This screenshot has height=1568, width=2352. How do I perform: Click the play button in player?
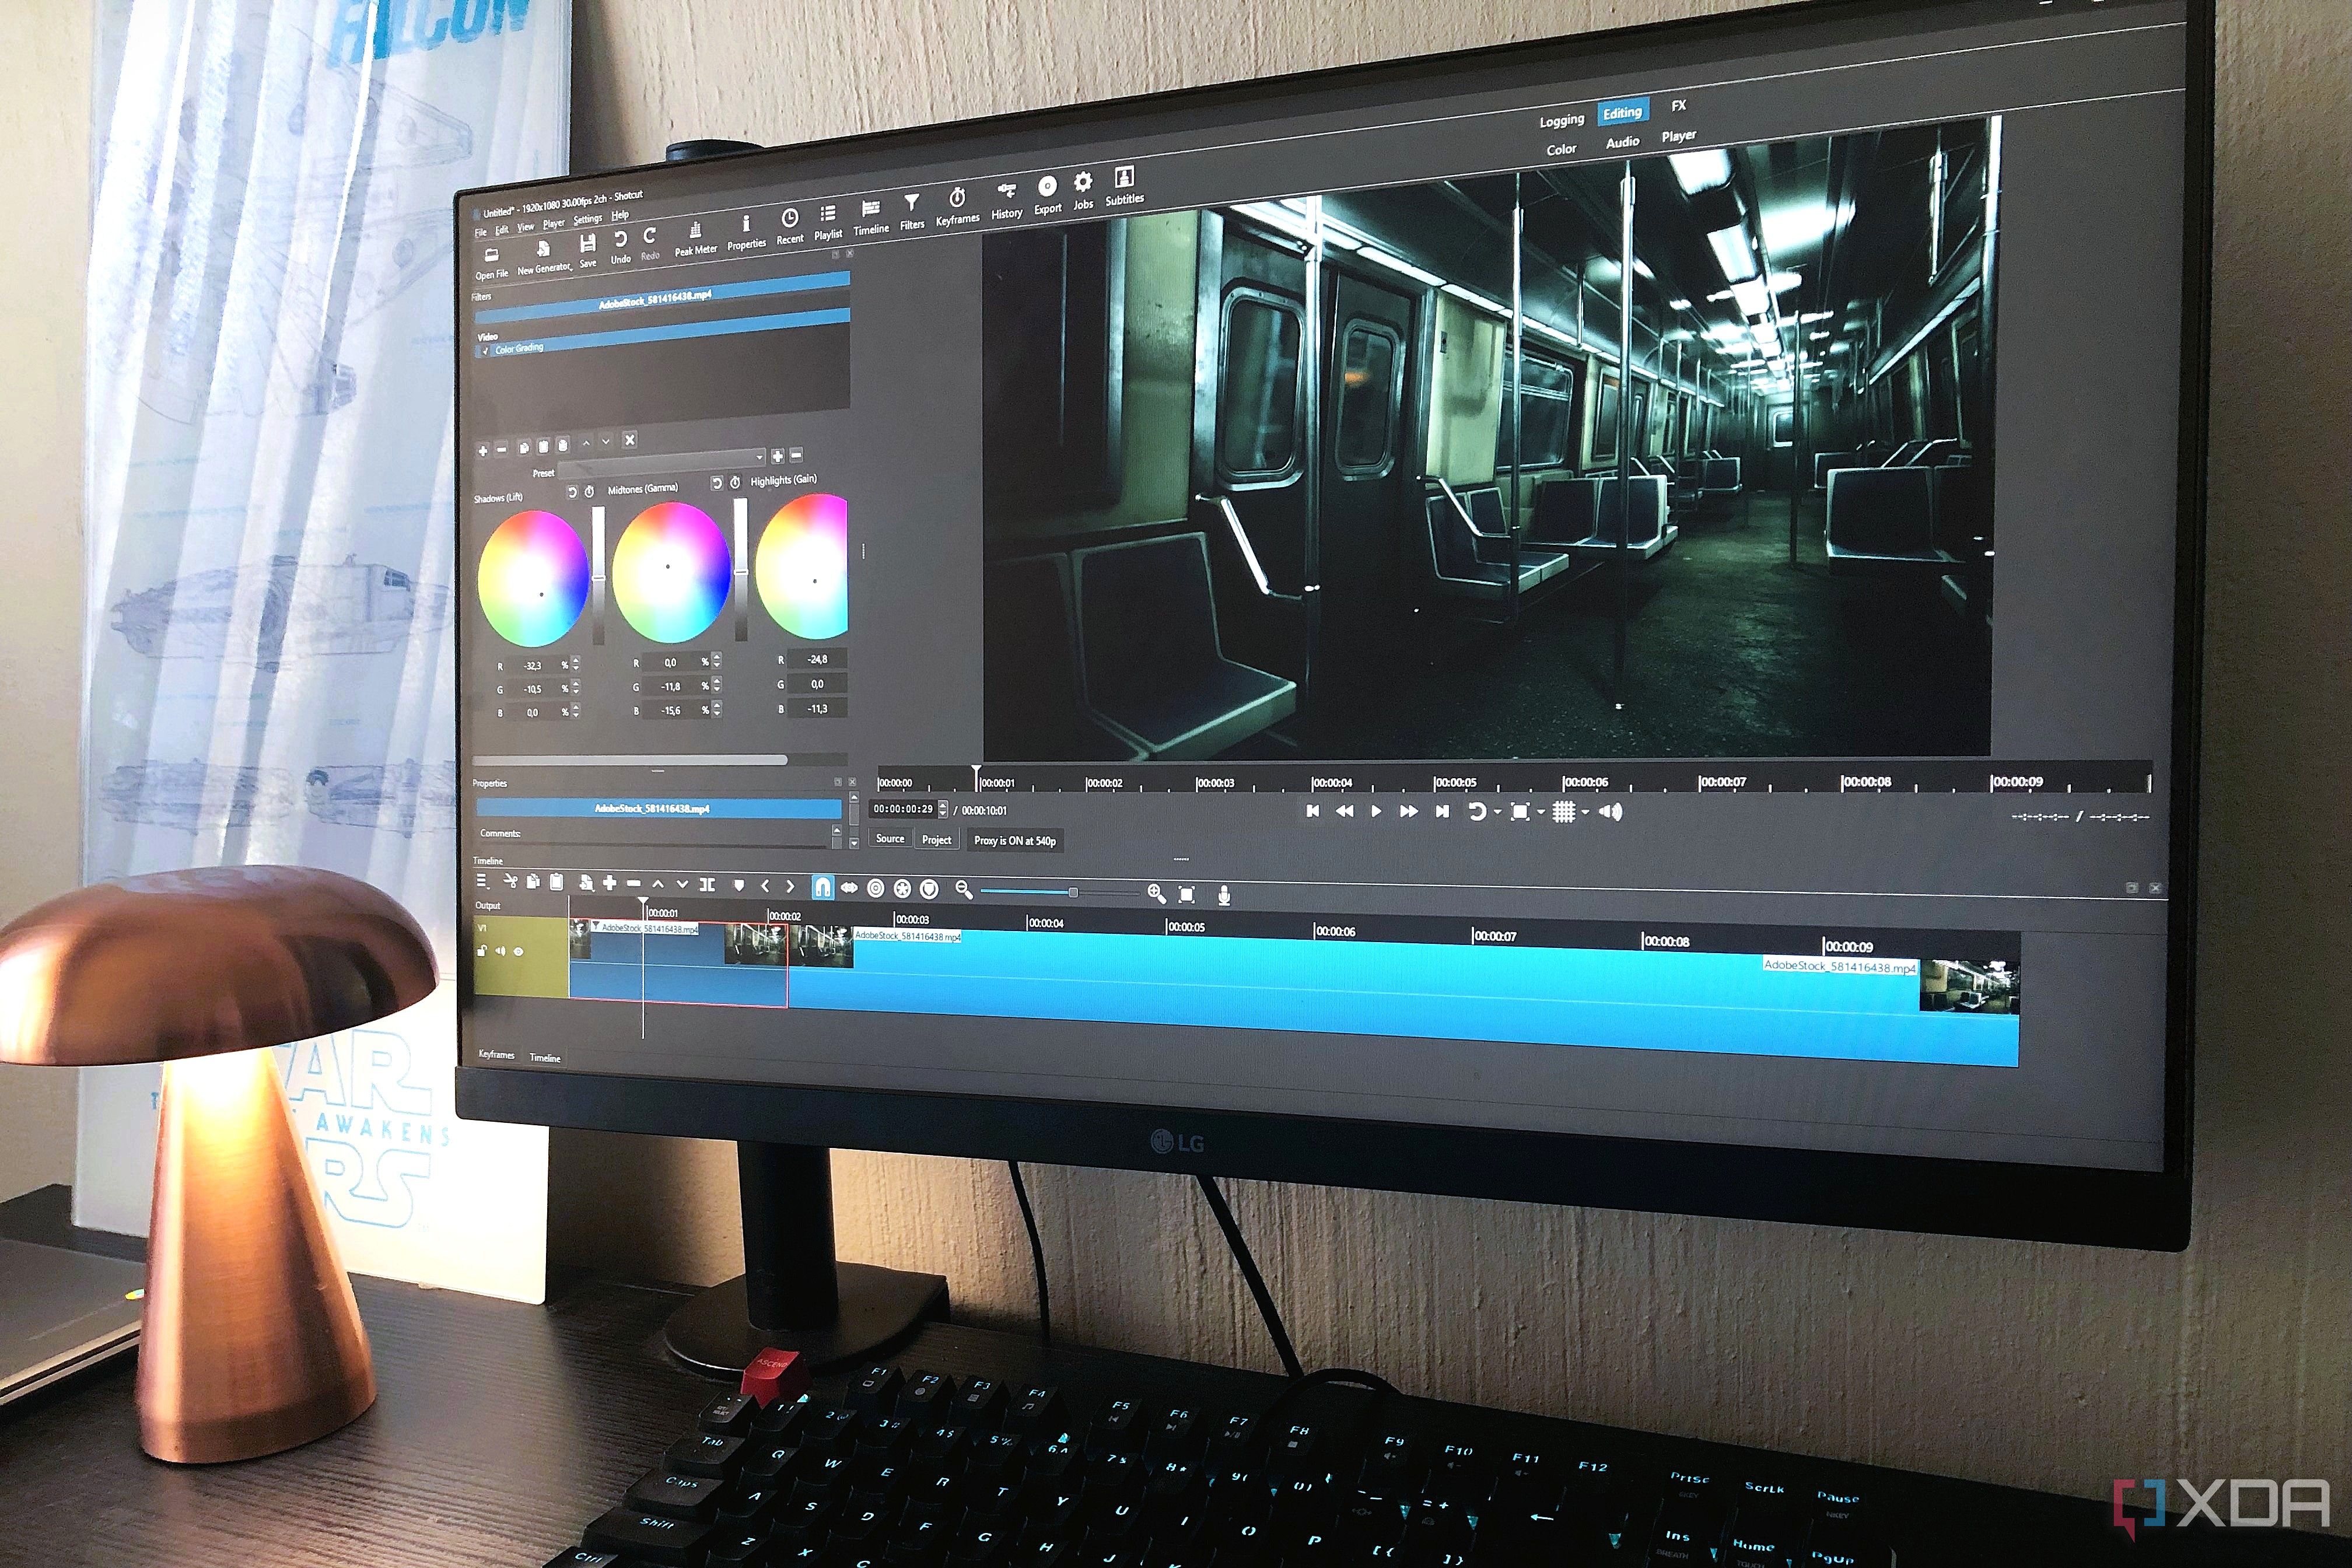(x=1376, y=811)
